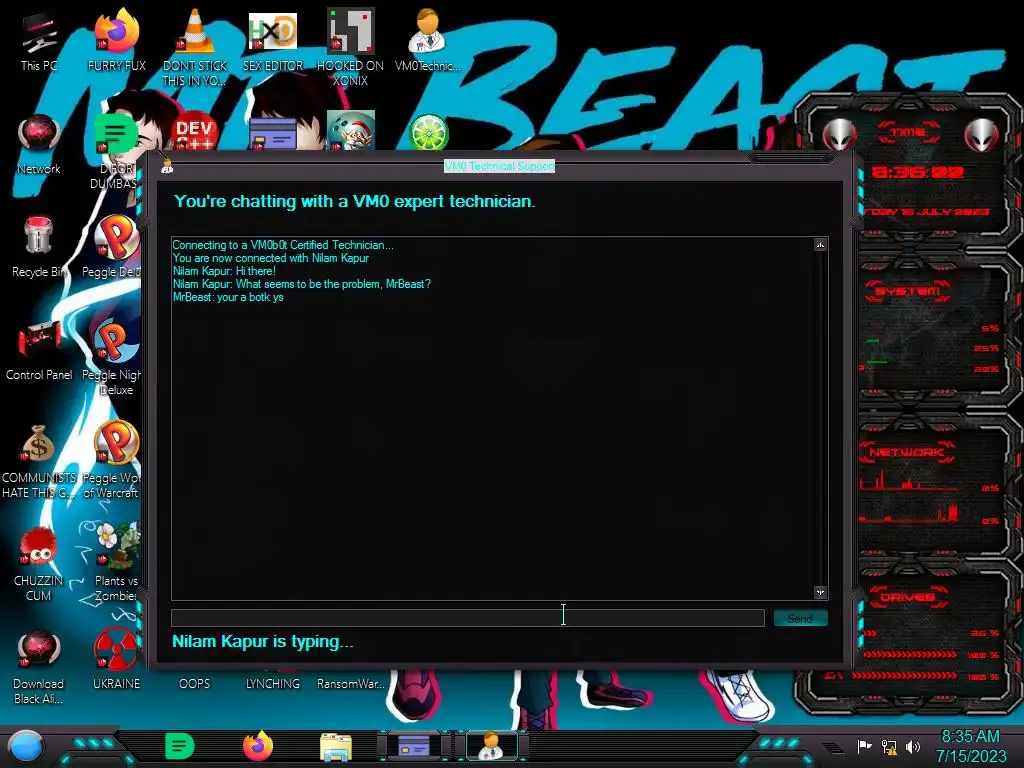The height and width of the screenshot is (768, 1024).
Task: Open the VLC cone desktop shortcut
Action: [x=195, y=47]
